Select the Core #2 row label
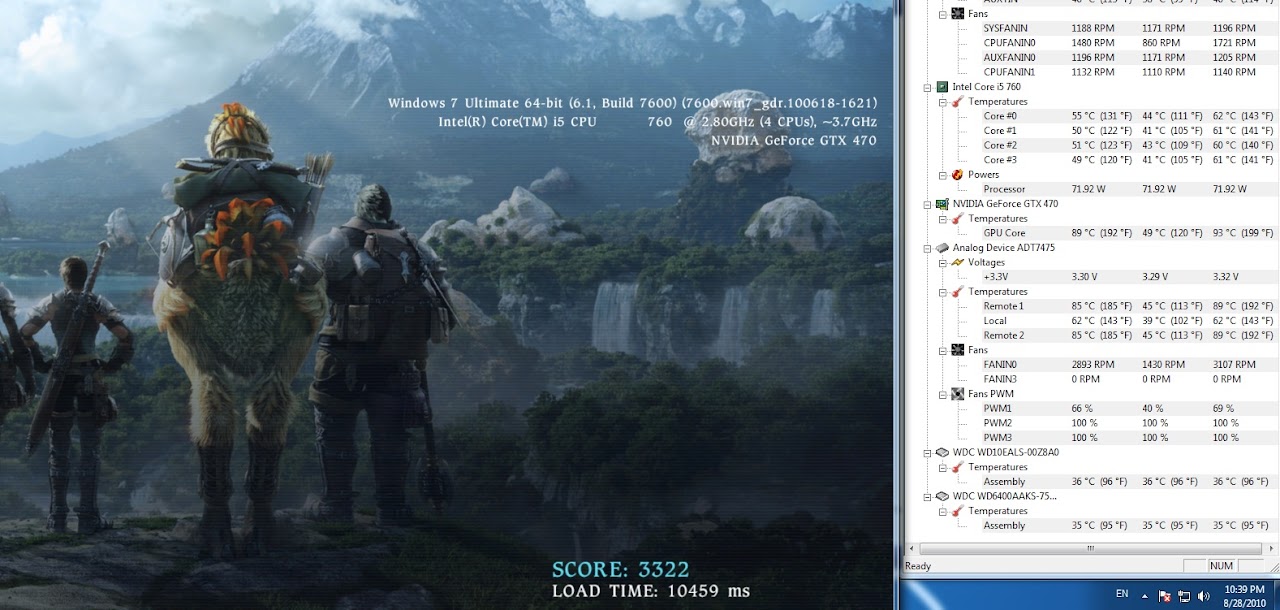 [x=1000, y=146]
